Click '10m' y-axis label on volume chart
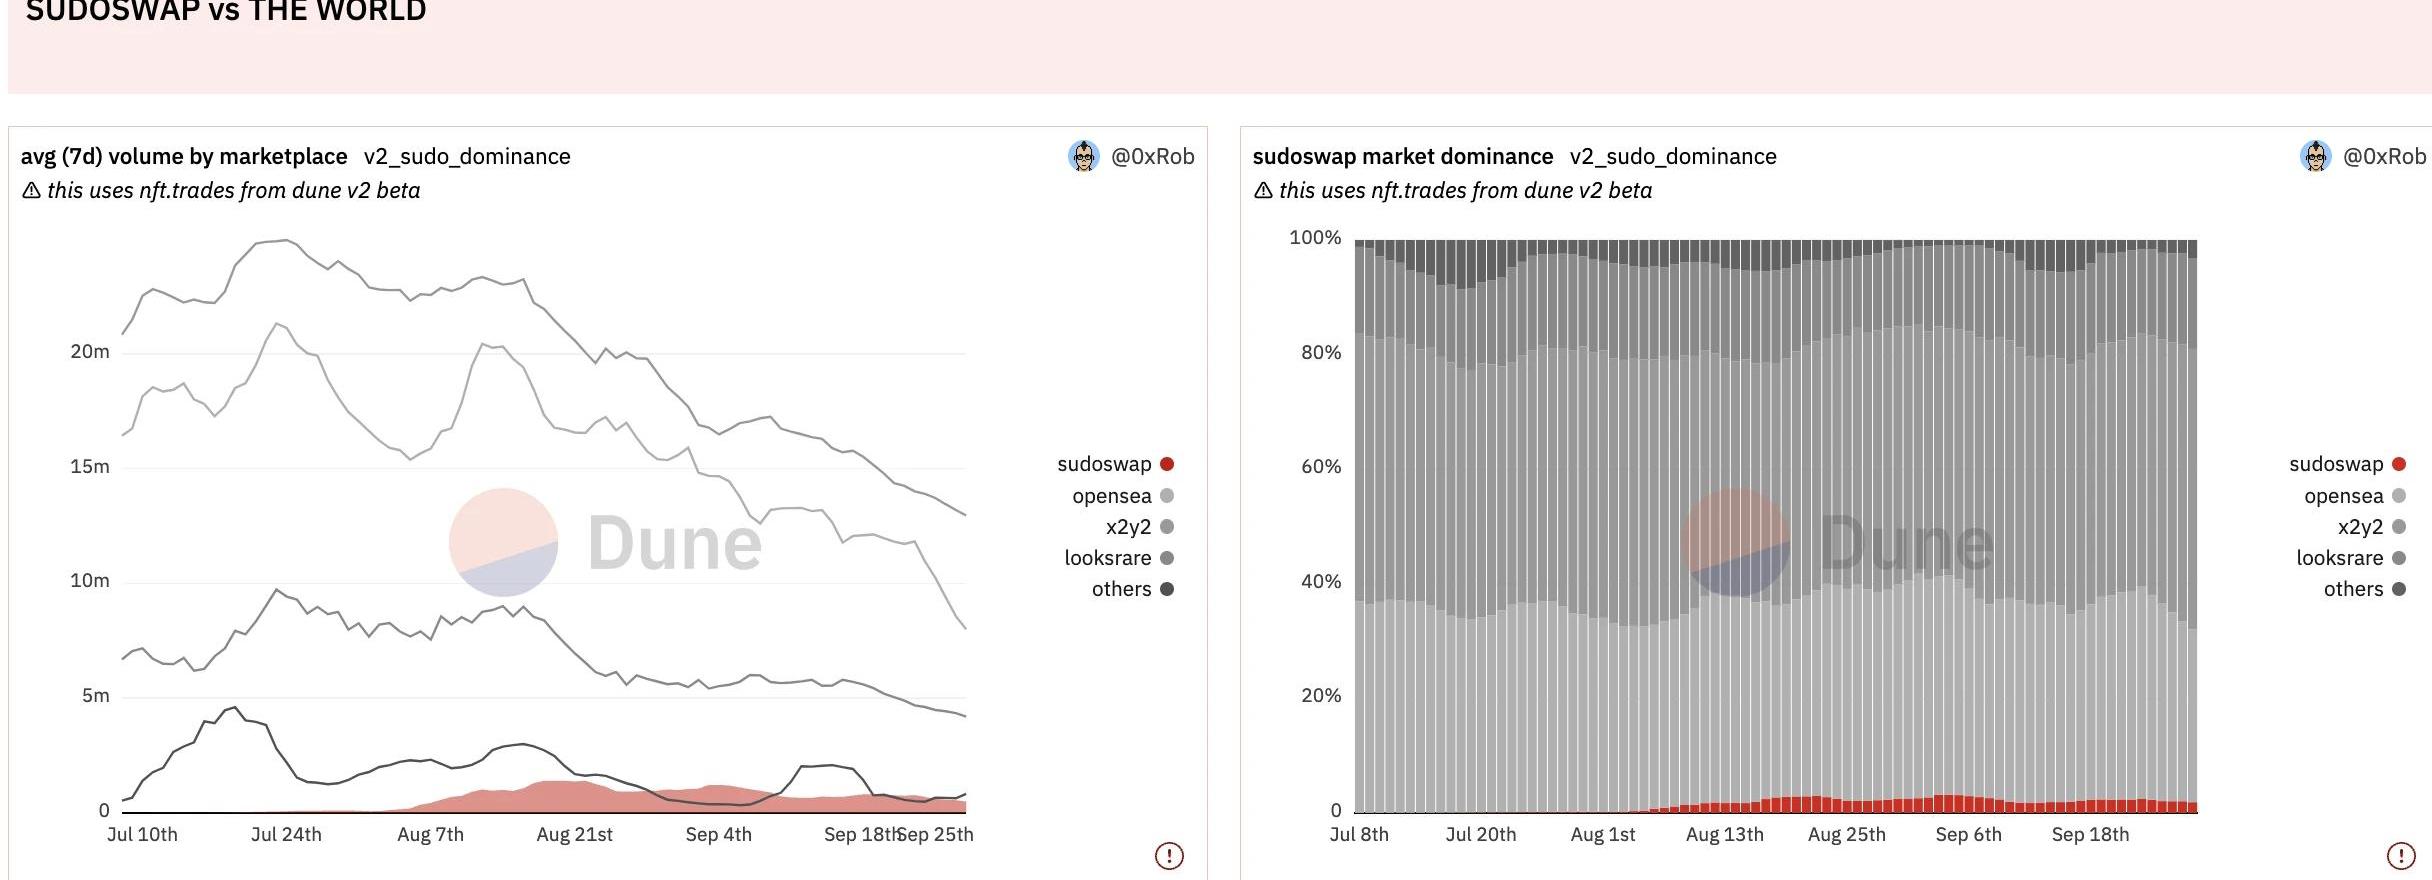This screenshot has width=2432, height=880. (90, 581)
